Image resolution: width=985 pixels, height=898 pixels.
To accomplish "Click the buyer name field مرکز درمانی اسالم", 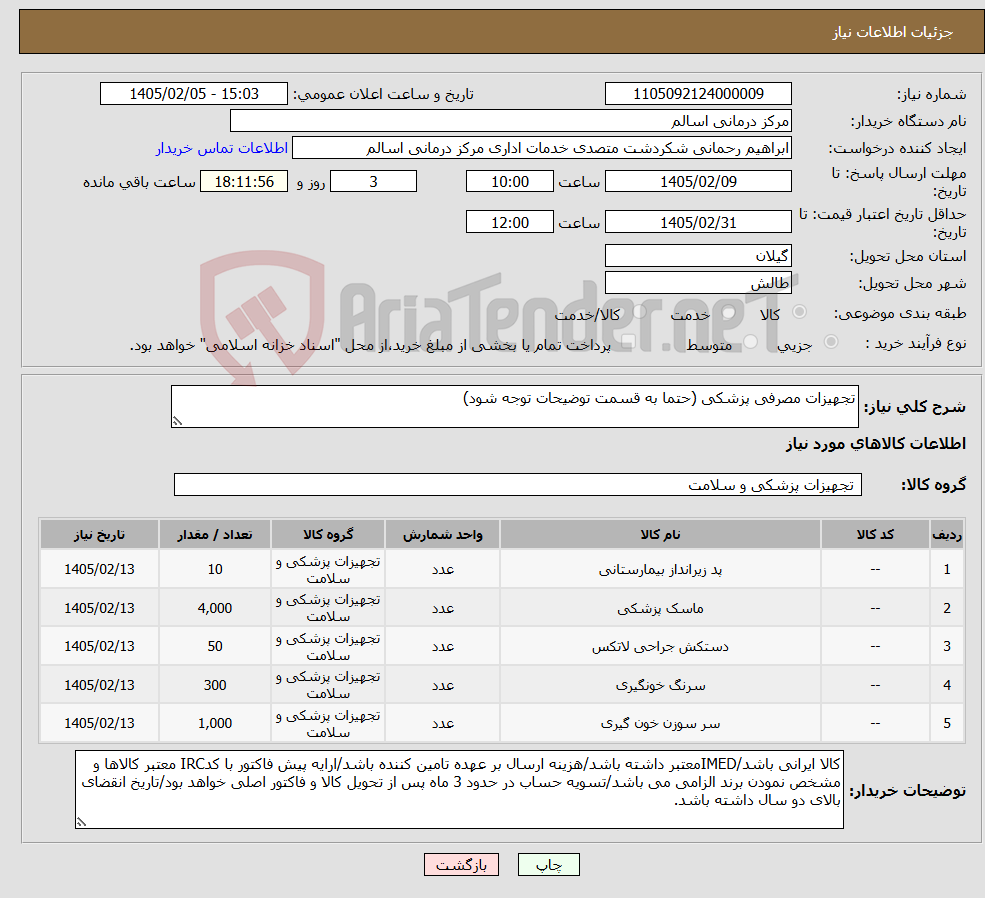I will point(511,121).
